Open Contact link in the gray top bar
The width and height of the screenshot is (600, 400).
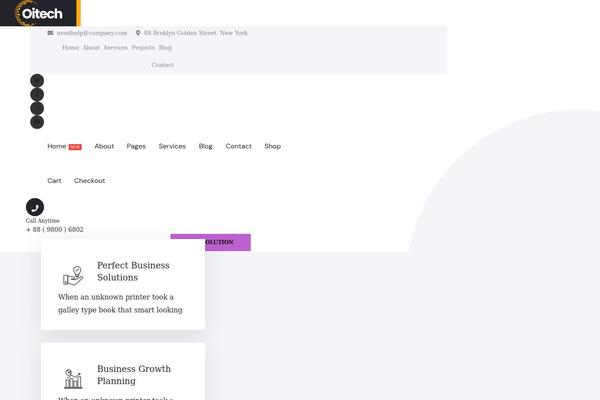(163, 65)
